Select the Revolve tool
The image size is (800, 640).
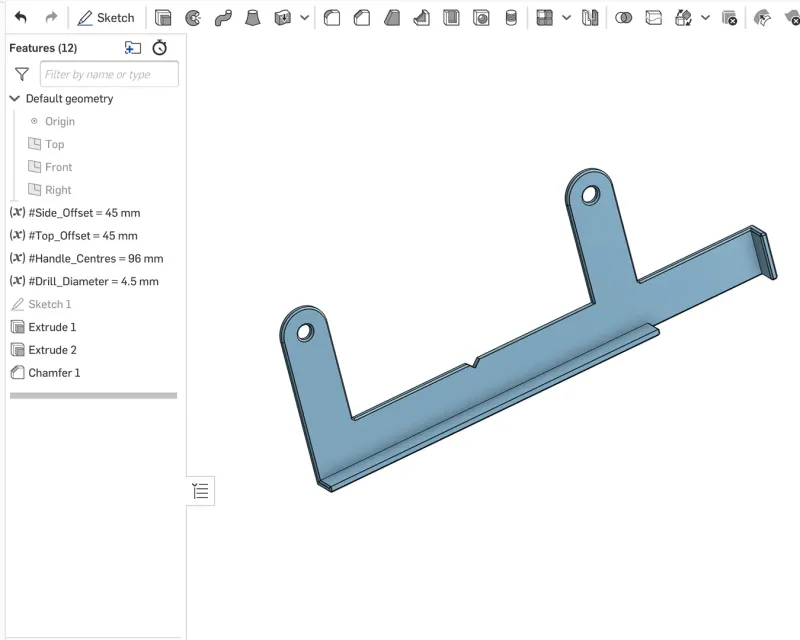coord(193,18)
